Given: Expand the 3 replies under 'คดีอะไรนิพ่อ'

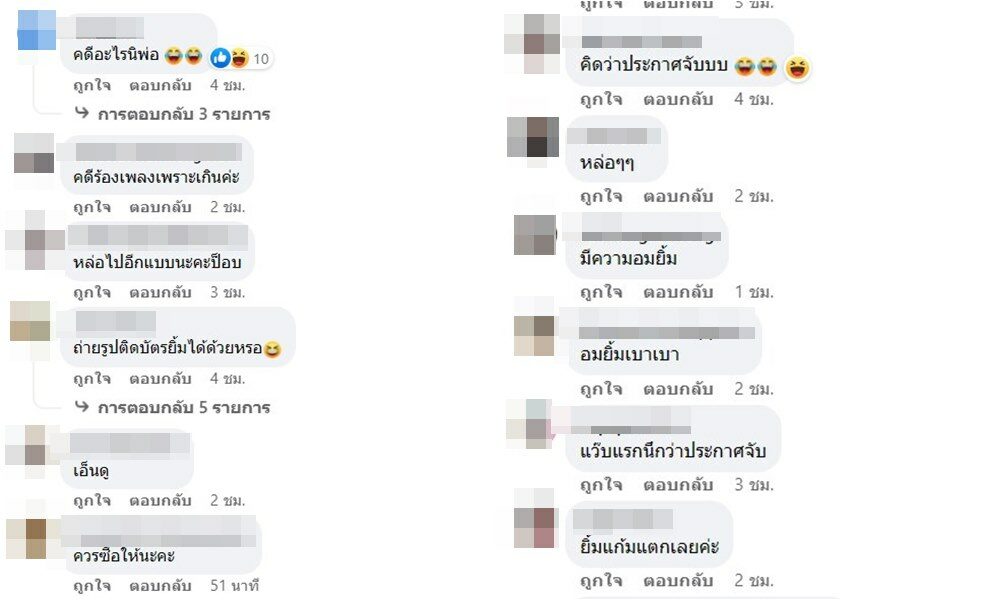Looking at the screenshot, I should tap(184, 114).
